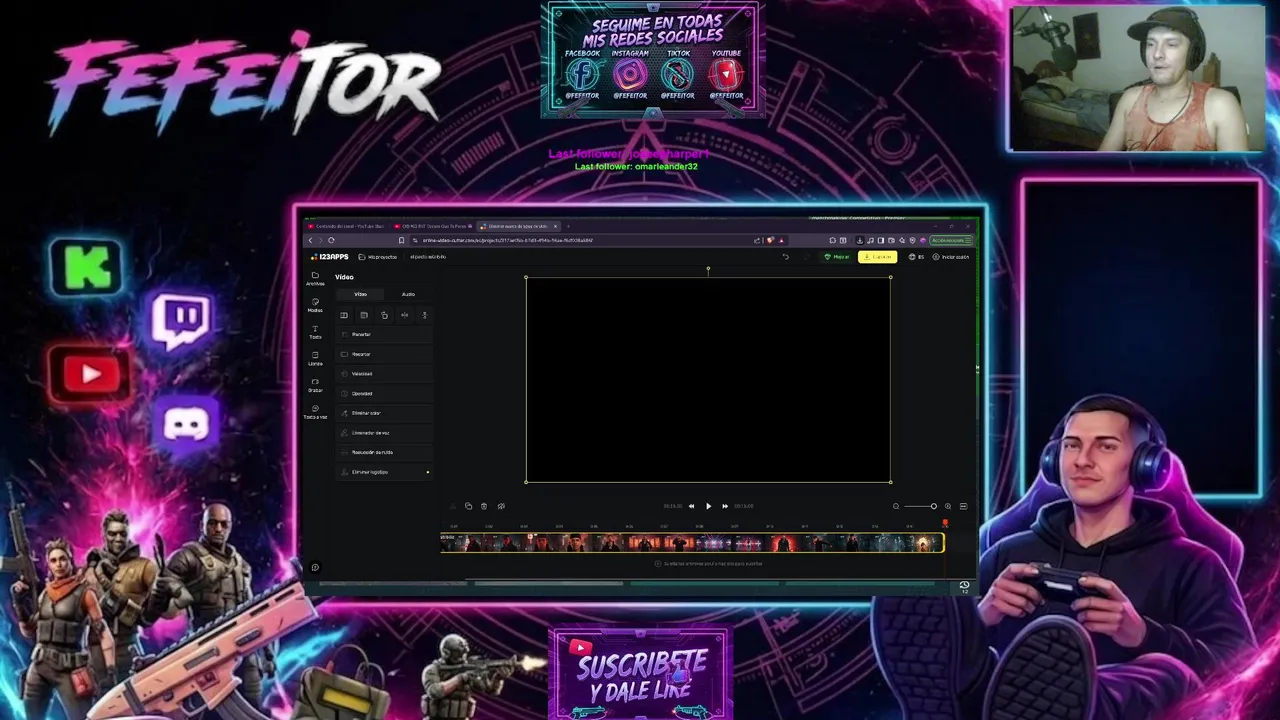Click the delete trash icon above the timeline
This screenshot has height=720, width=1280.
[484, 506]
